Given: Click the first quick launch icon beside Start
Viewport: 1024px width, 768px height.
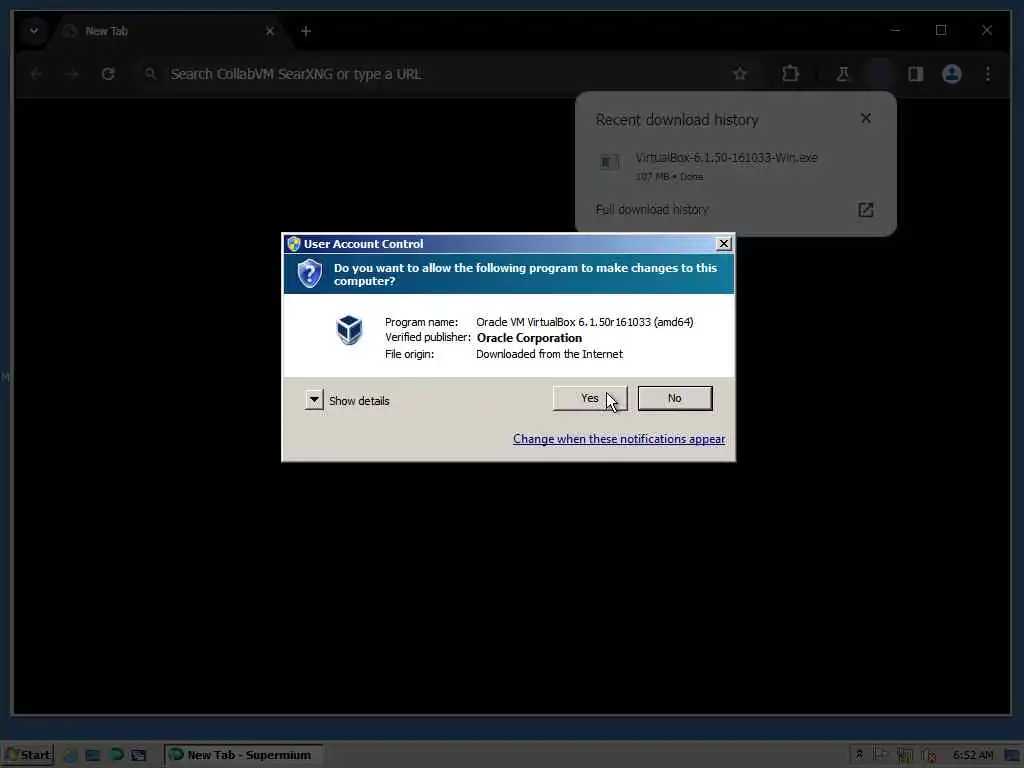Looking at the screenshot, I should tap(70, 756).
